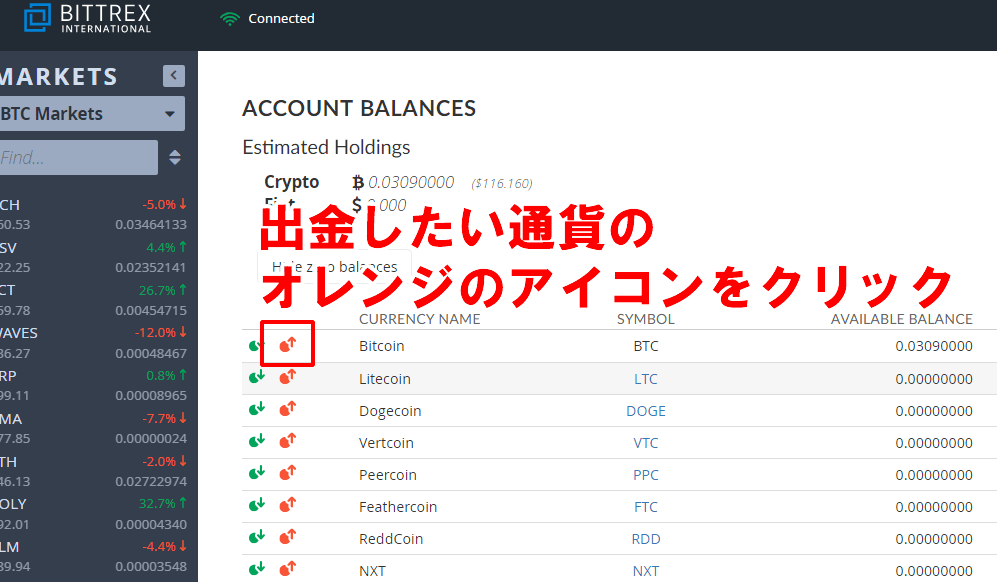
Task: Click the Feathercoin currency name
Action: 398,507
